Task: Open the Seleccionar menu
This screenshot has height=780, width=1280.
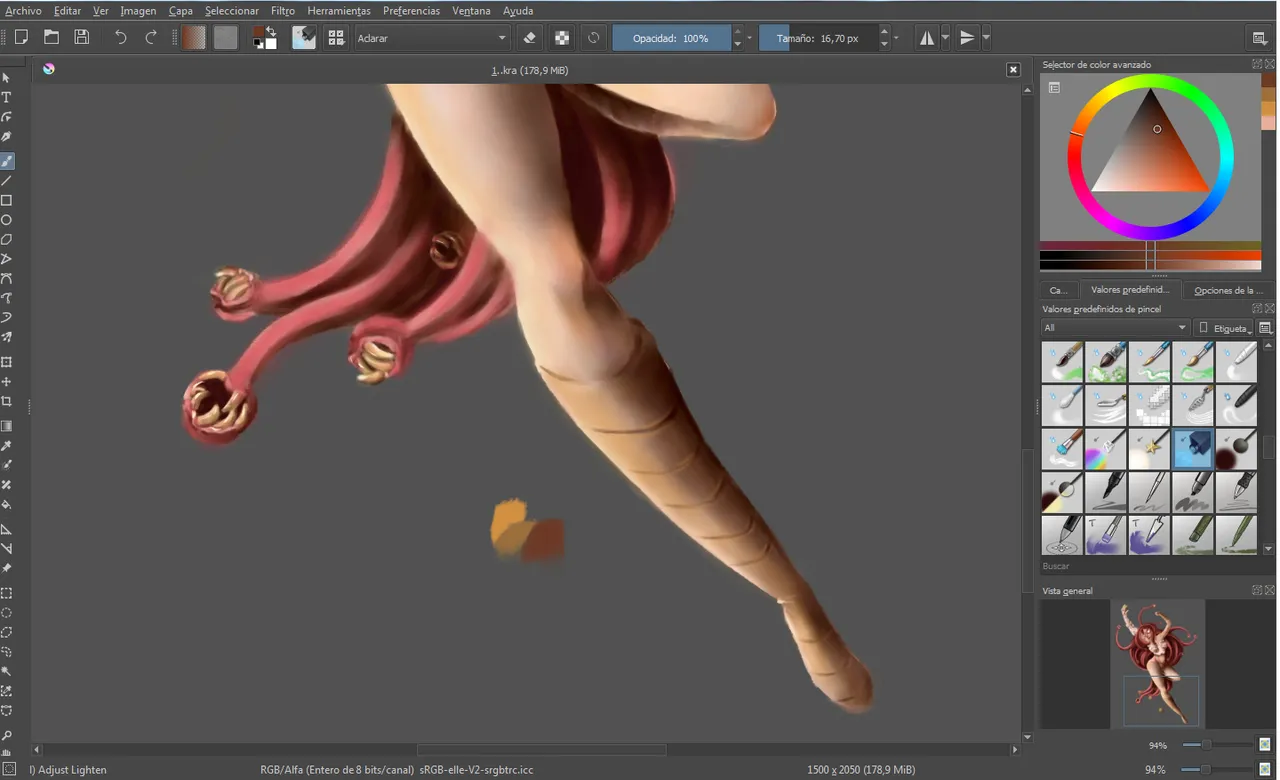Action: coord(232,11)
